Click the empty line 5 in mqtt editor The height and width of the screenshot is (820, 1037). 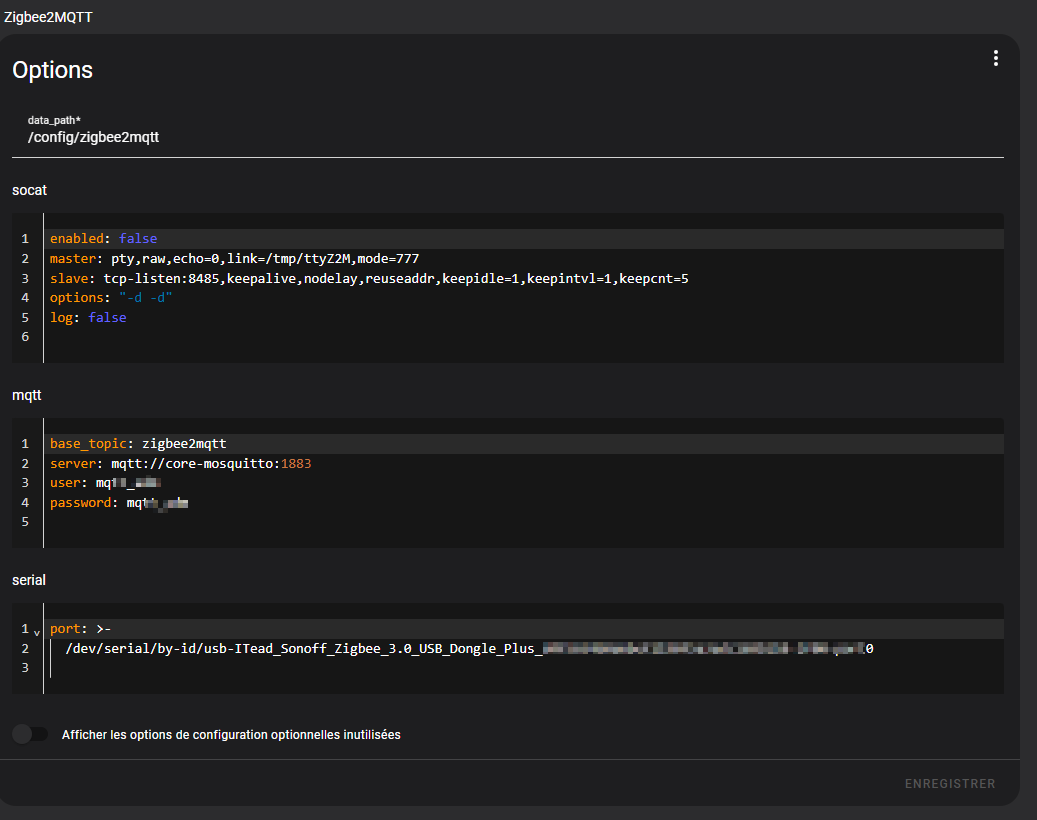pyautogui.click(x=526, y=522)
